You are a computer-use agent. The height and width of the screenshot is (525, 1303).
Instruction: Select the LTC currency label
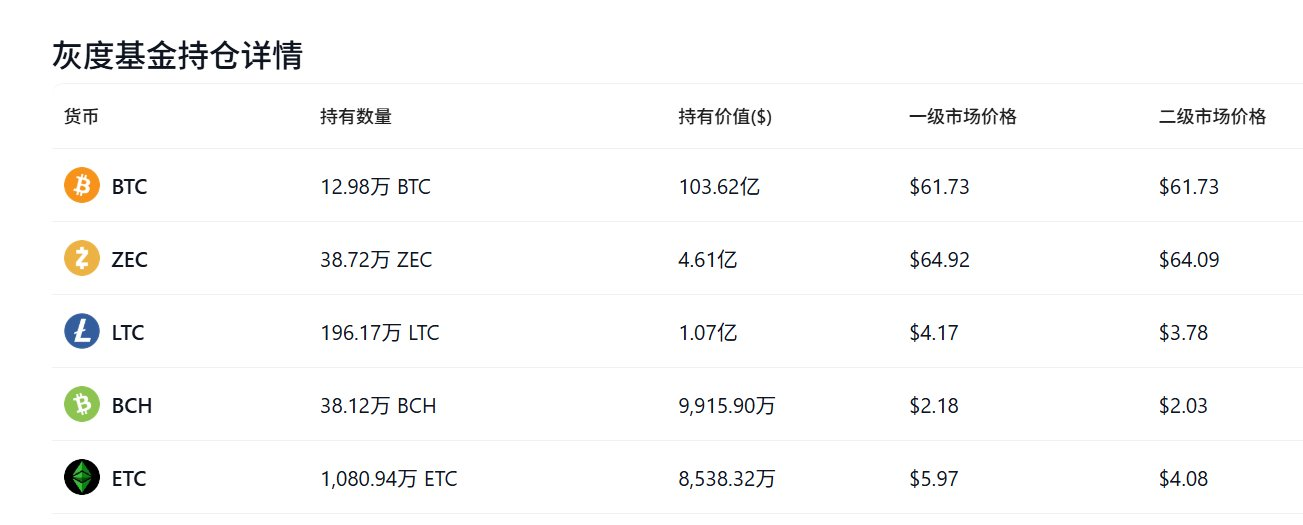pos(128,333)
